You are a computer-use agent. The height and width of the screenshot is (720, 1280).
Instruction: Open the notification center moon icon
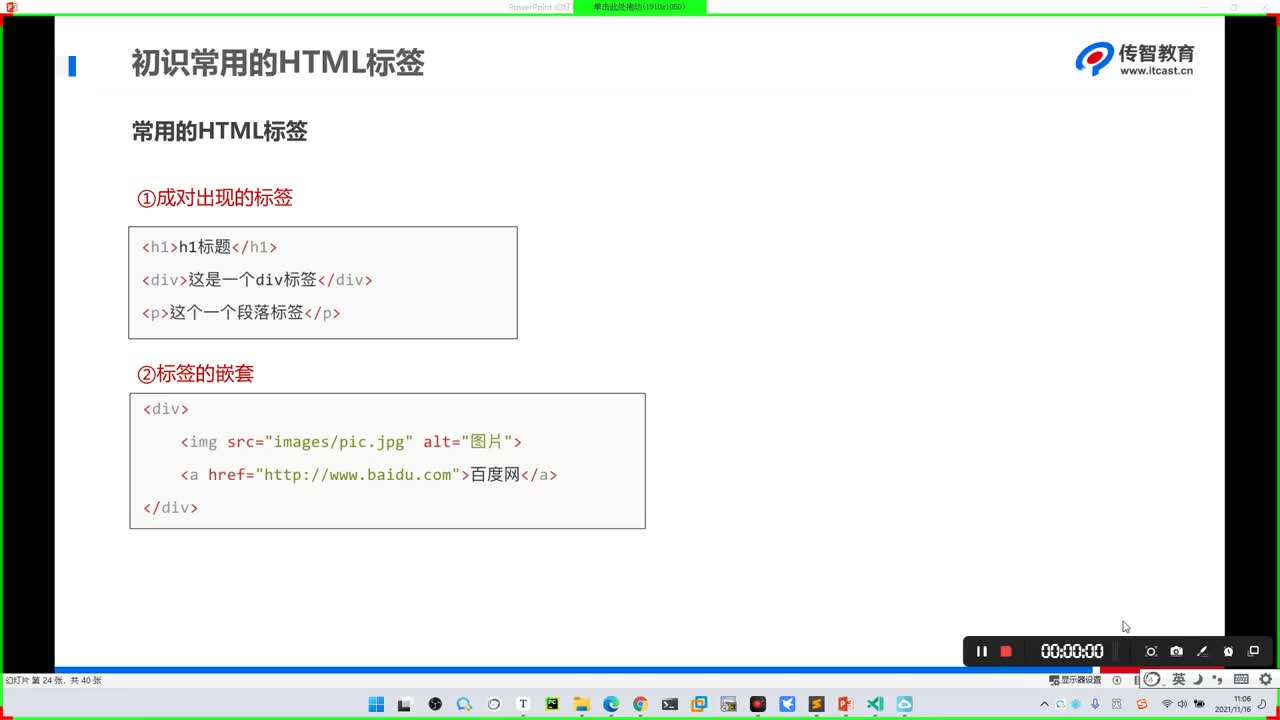pos(1262,704)
